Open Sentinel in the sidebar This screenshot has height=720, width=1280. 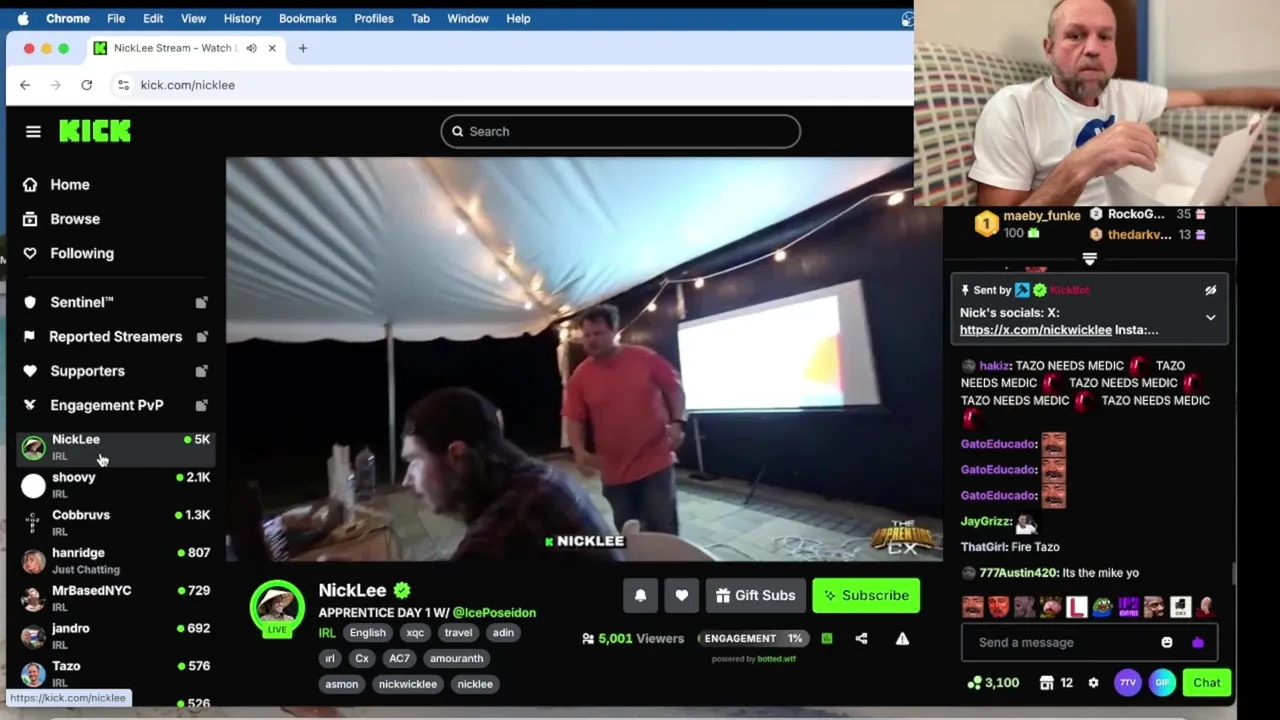pyautogui.click(x=82, y=302)
